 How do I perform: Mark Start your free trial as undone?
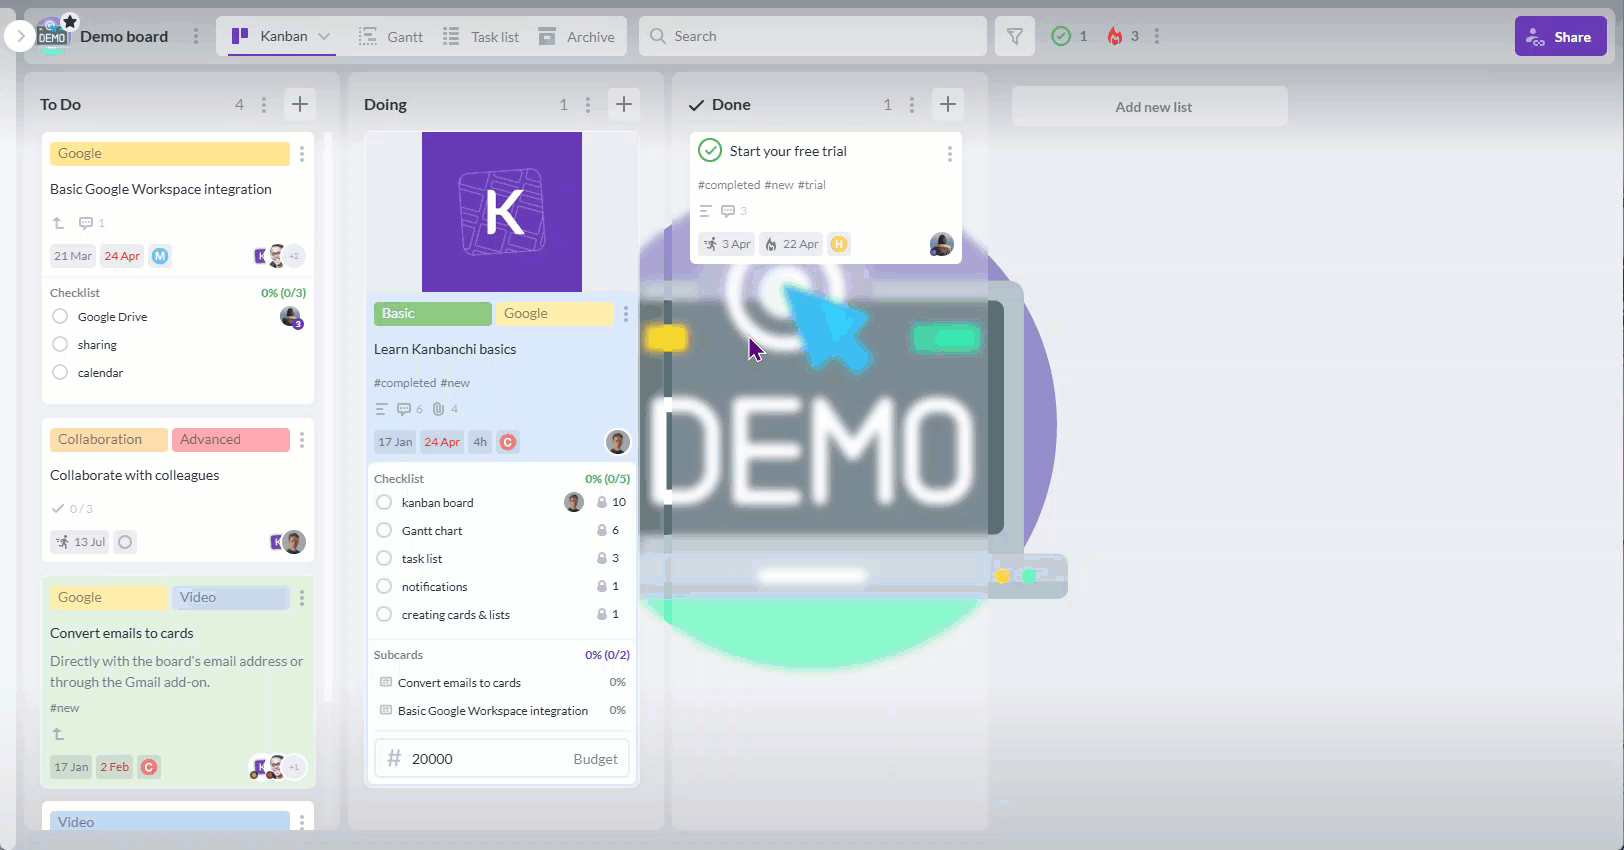[x=710, y=150]
